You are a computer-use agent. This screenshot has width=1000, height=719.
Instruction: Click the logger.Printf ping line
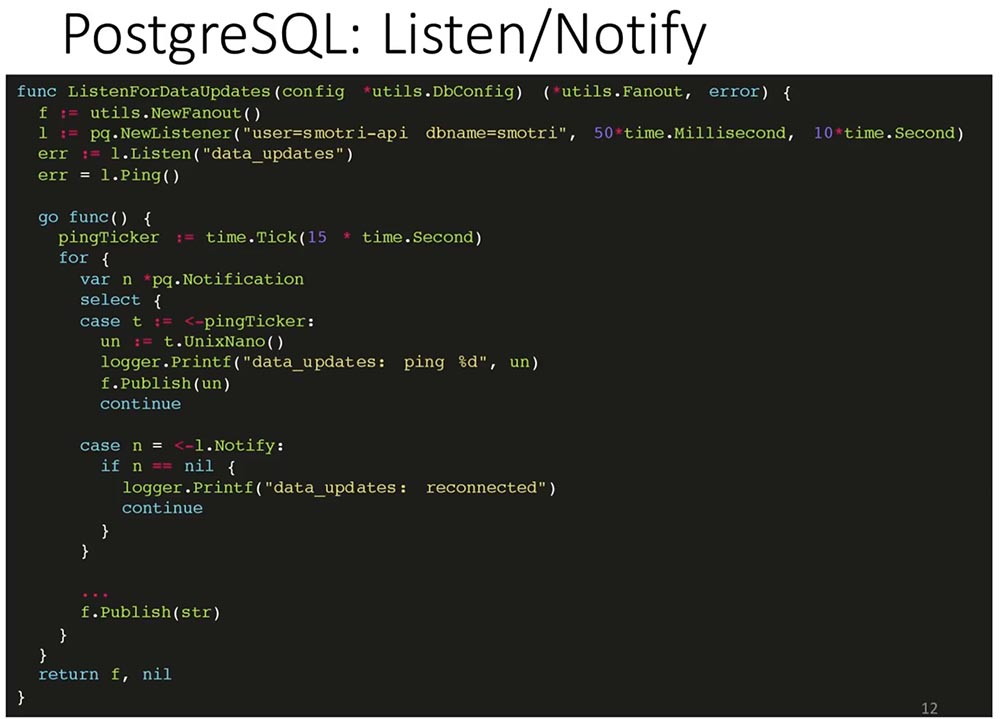(319, 362)
